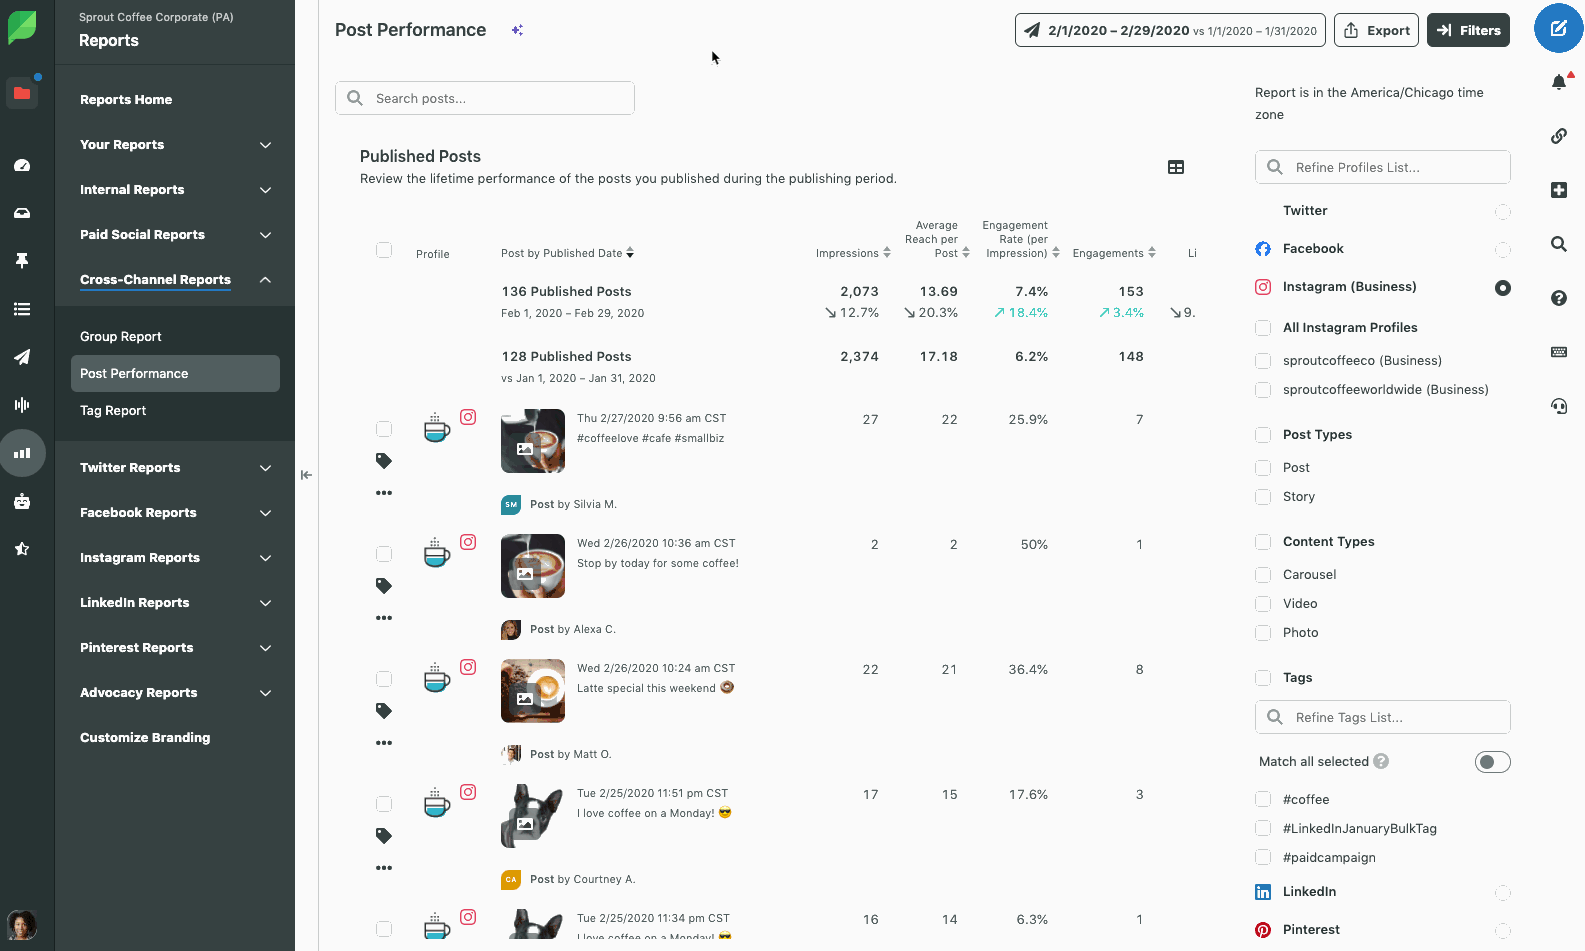
Task: Open the search magnifier in right rail
Action: click(1559, 244)
